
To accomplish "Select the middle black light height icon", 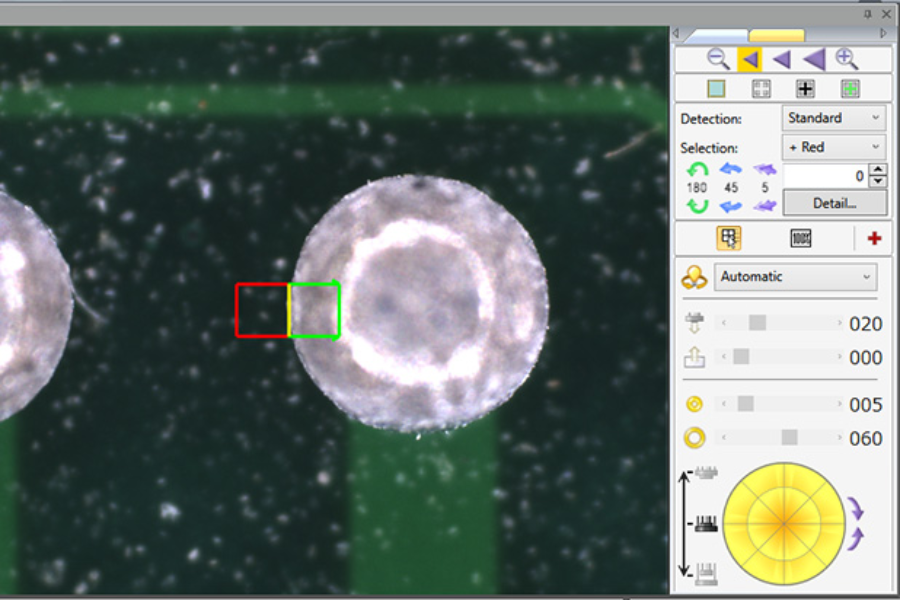I will coord(707,523).
